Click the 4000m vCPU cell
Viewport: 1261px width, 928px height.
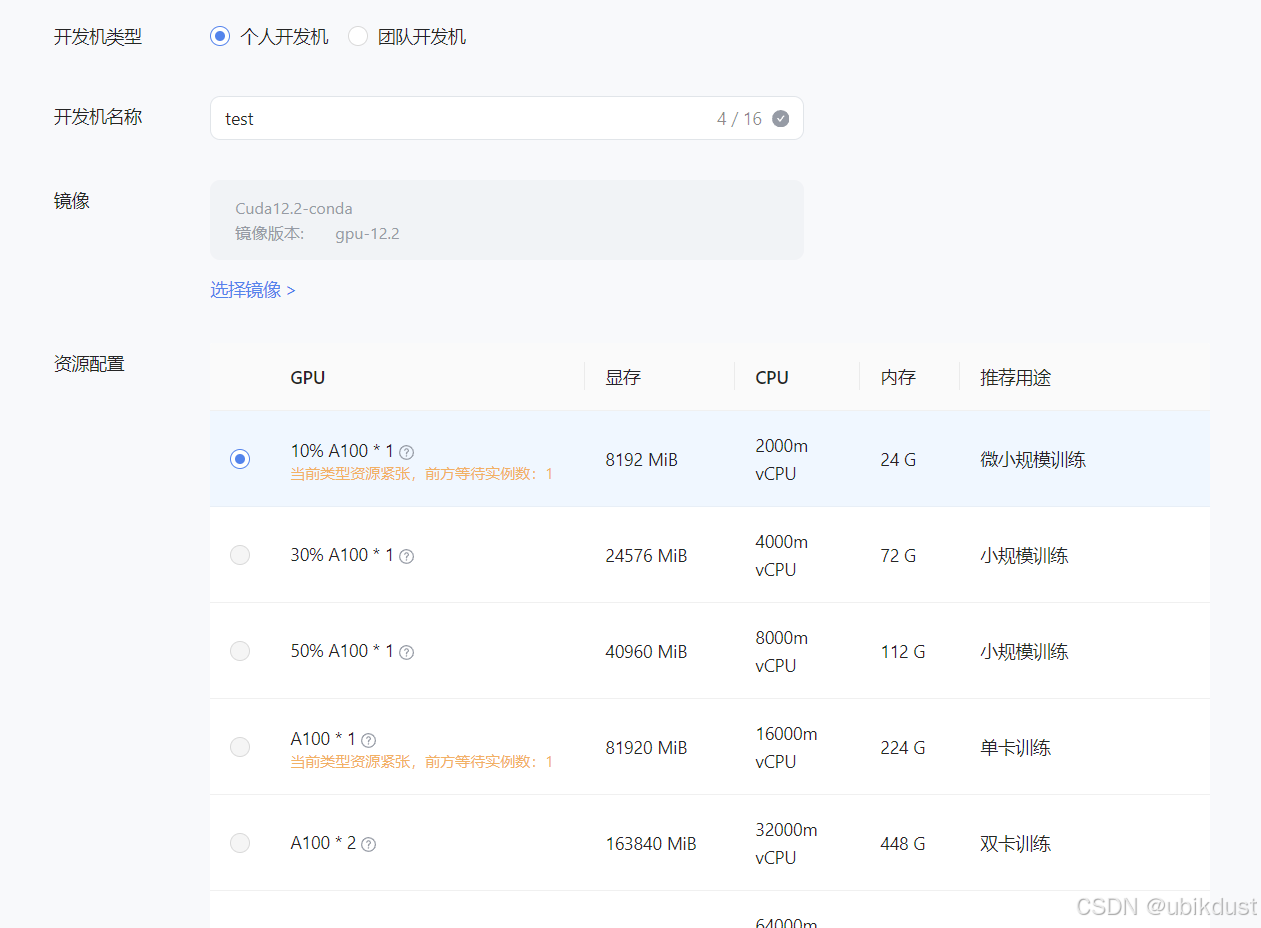coord(782,556)
